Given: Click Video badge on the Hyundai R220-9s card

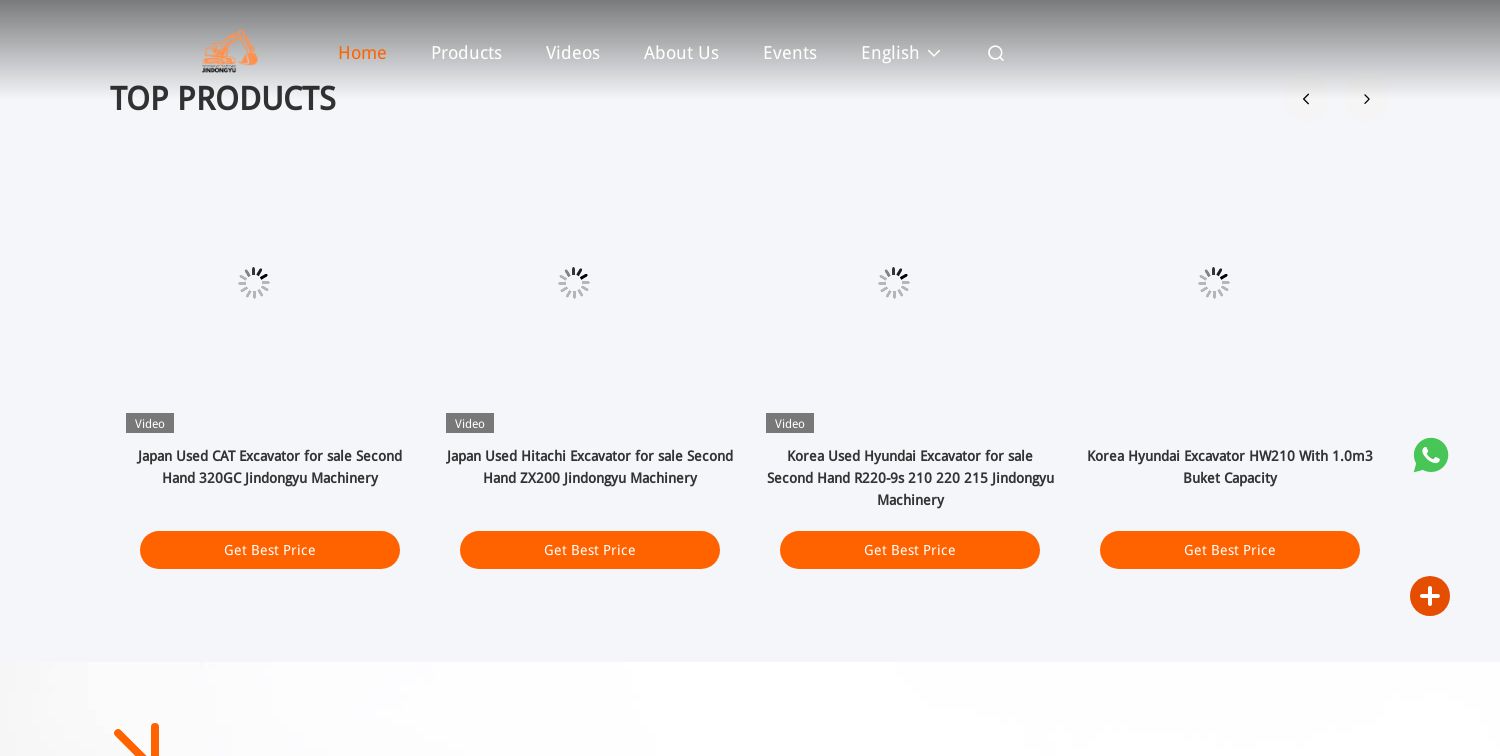Looking at the screenshot, I should (x=789, y=423).
